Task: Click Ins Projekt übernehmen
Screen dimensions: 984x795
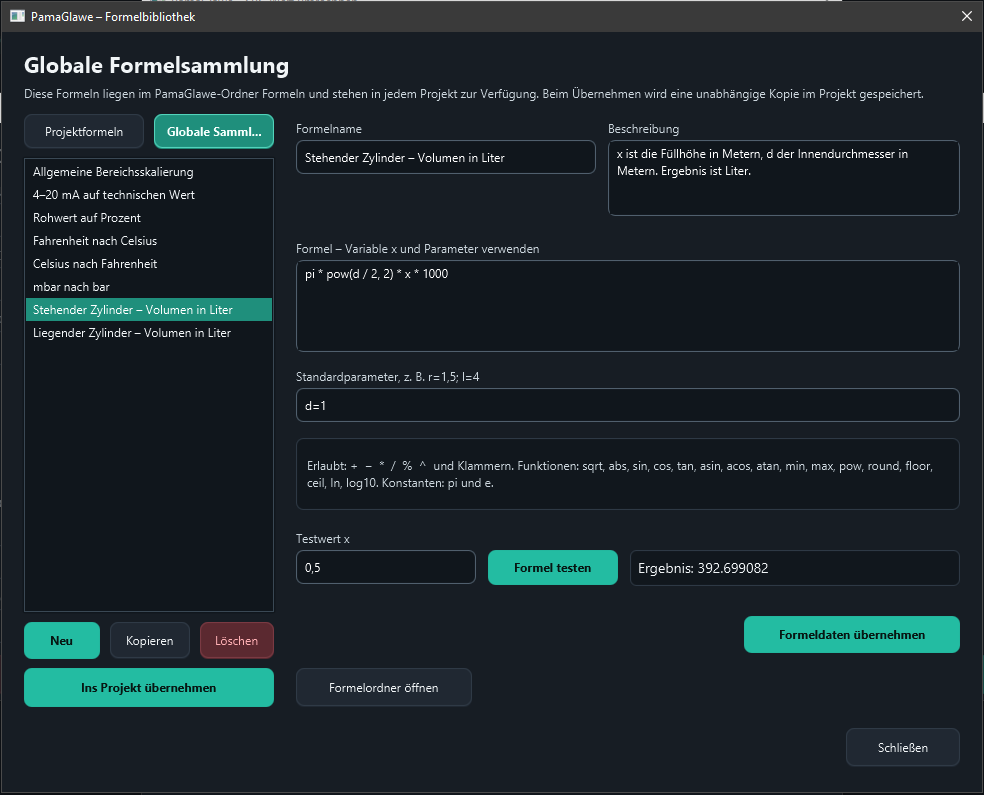Action: click(149, 688)
